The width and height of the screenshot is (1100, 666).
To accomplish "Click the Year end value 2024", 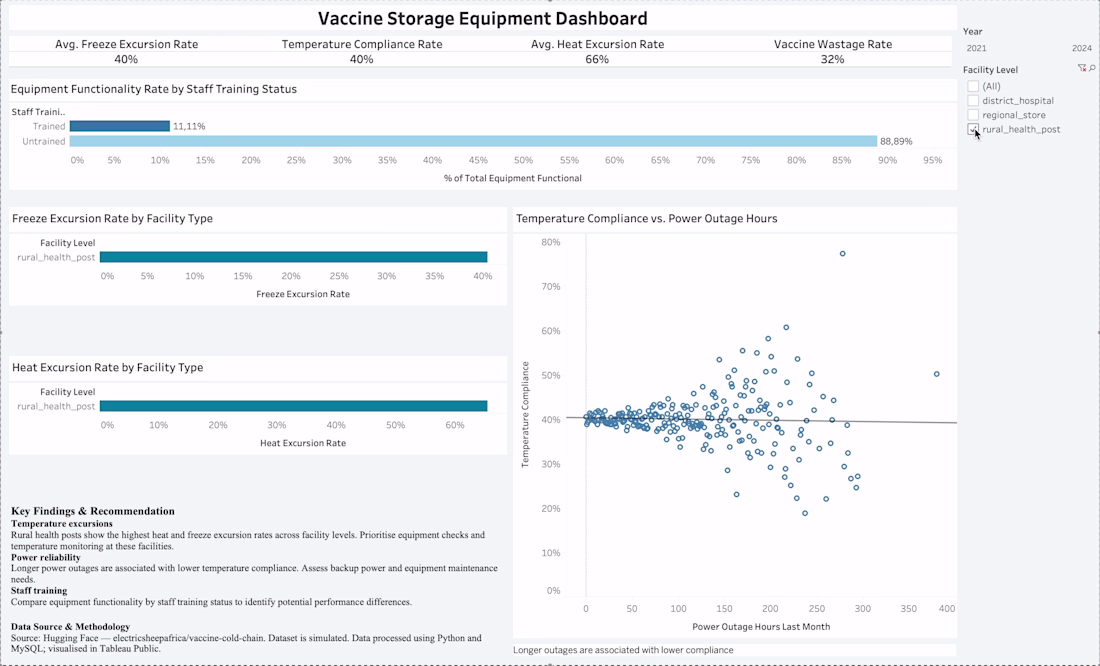I will [1082, 48].
